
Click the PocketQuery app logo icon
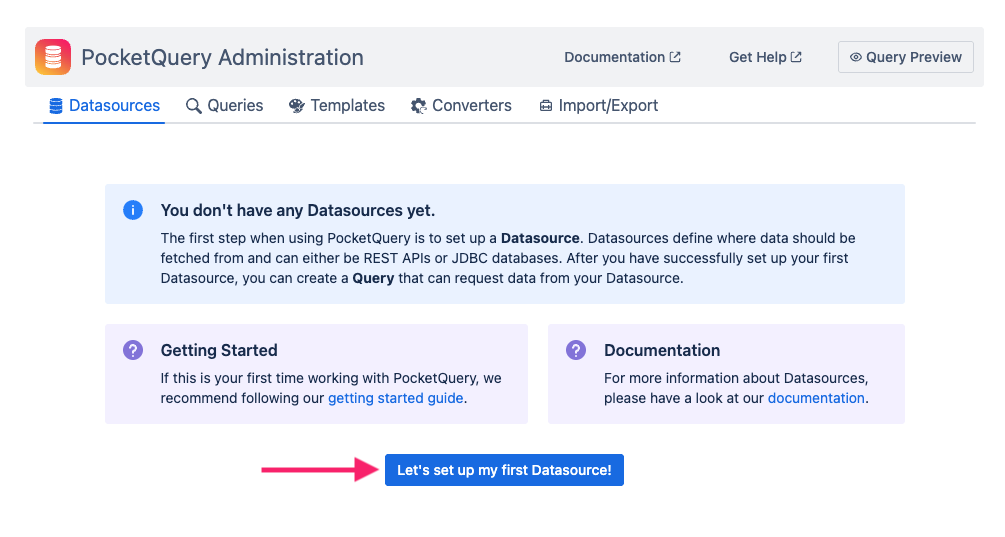[53, 57]
